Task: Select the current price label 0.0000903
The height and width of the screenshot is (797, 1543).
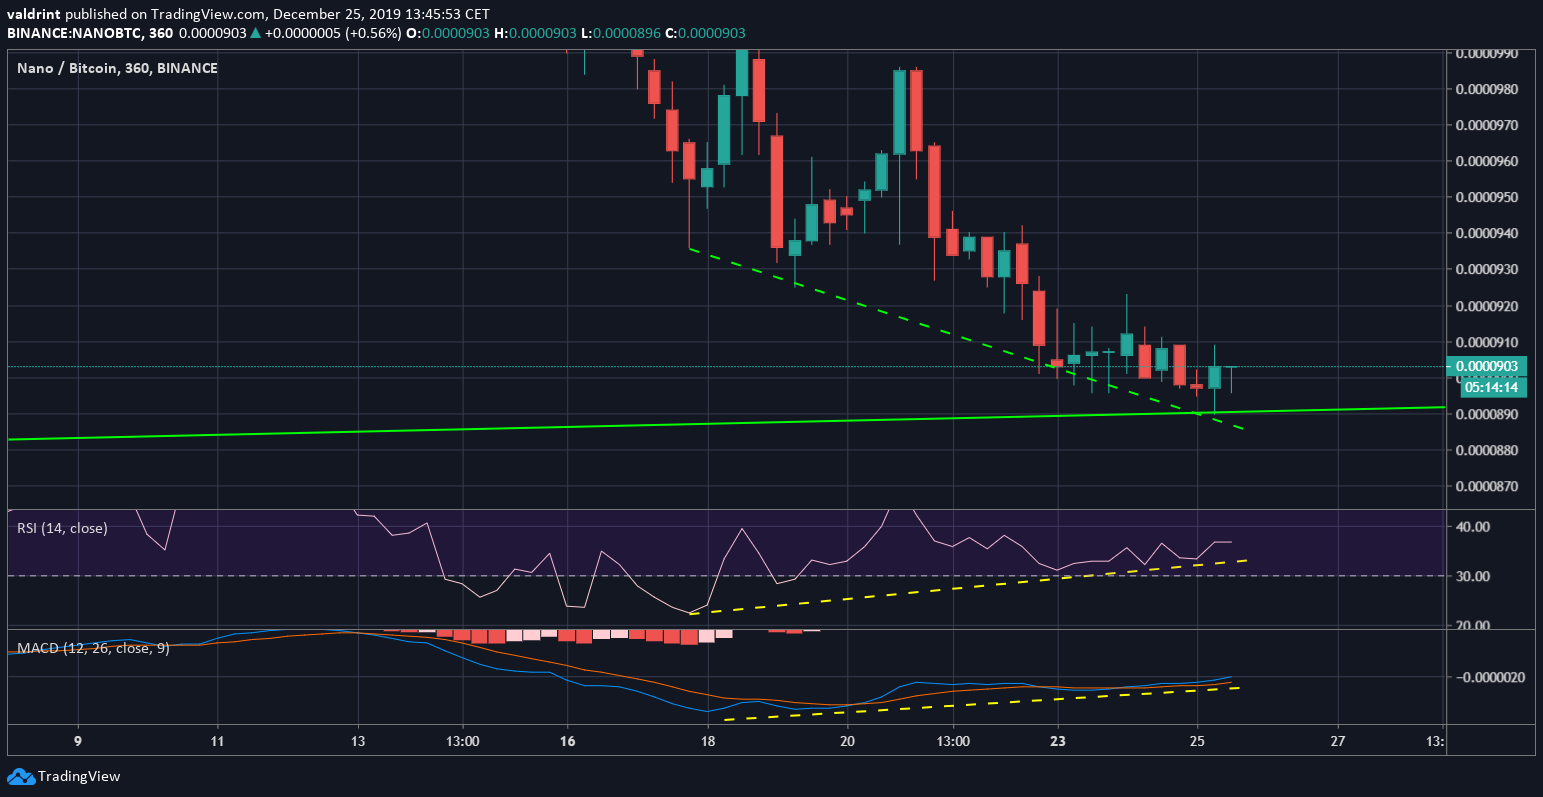Action: pos(1489,366)
